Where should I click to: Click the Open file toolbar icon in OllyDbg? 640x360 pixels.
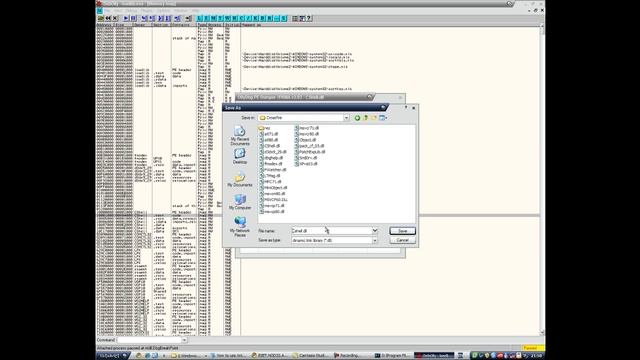point(100,18)
